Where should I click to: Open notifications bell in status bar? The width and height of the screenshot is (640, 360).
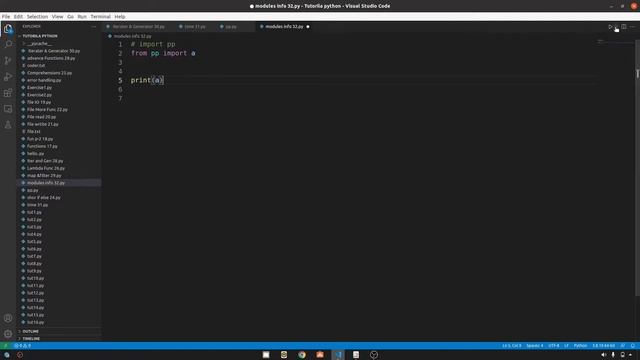[x=633, y=346]
